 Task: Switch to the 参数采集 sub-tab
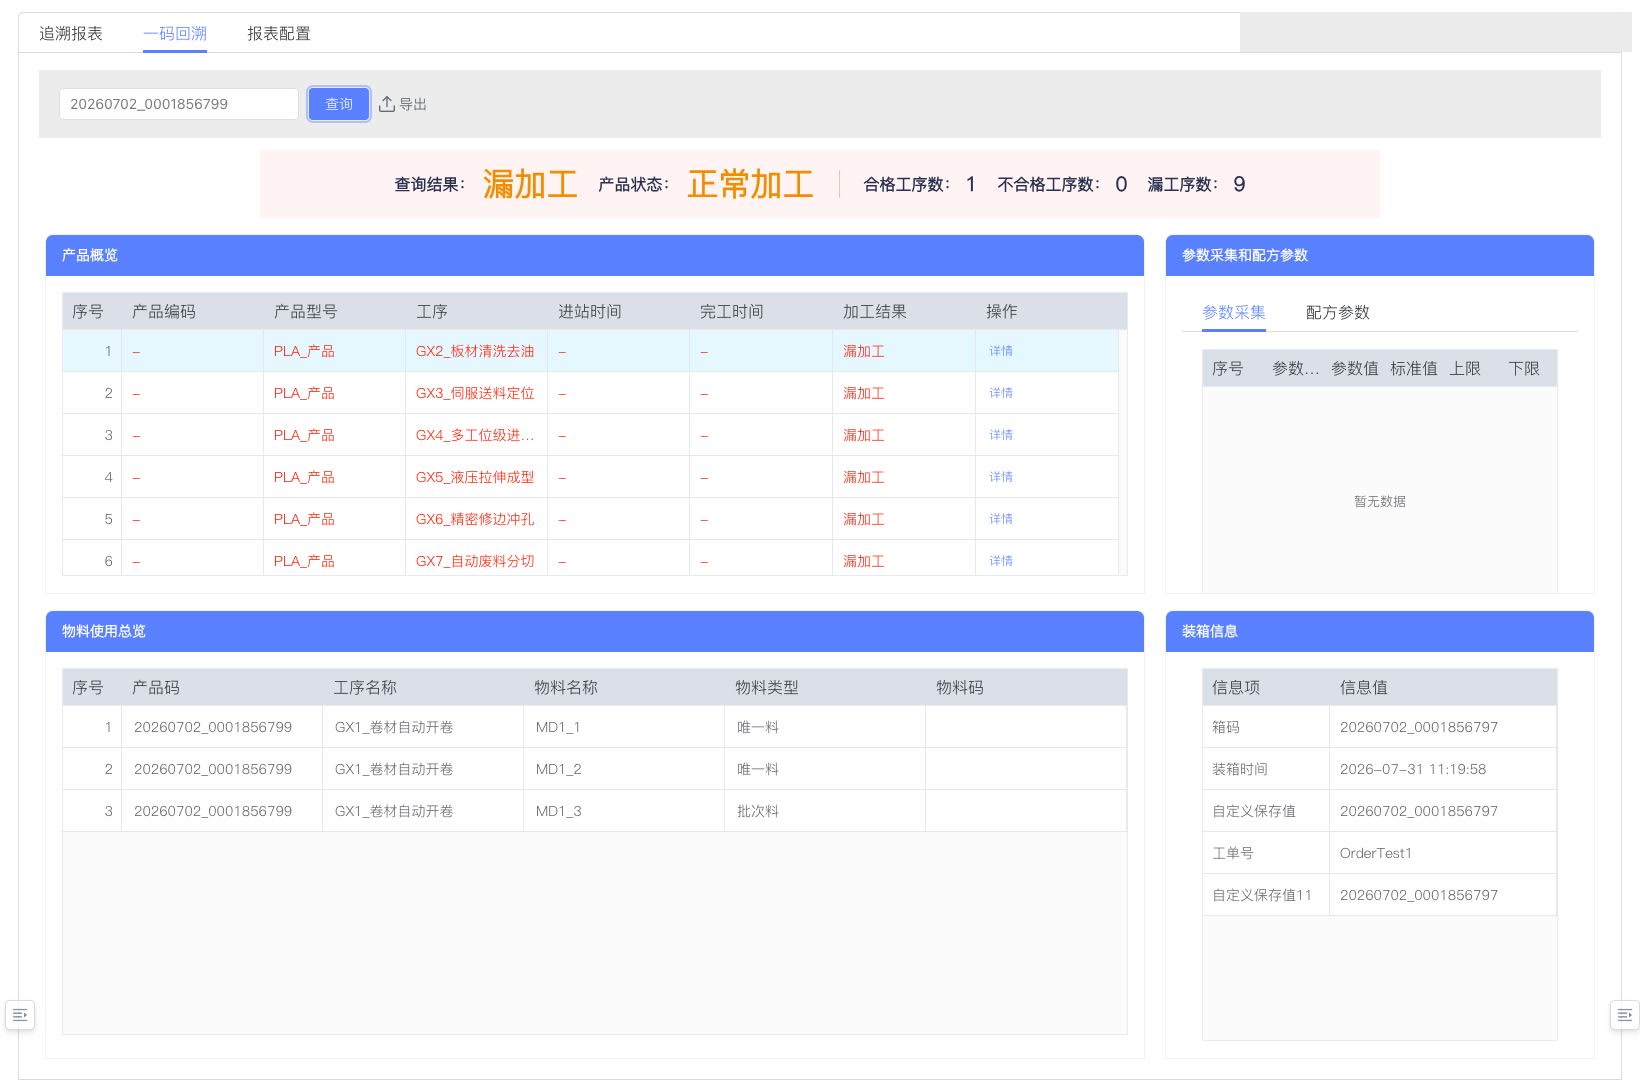[x=1234, y=312]
